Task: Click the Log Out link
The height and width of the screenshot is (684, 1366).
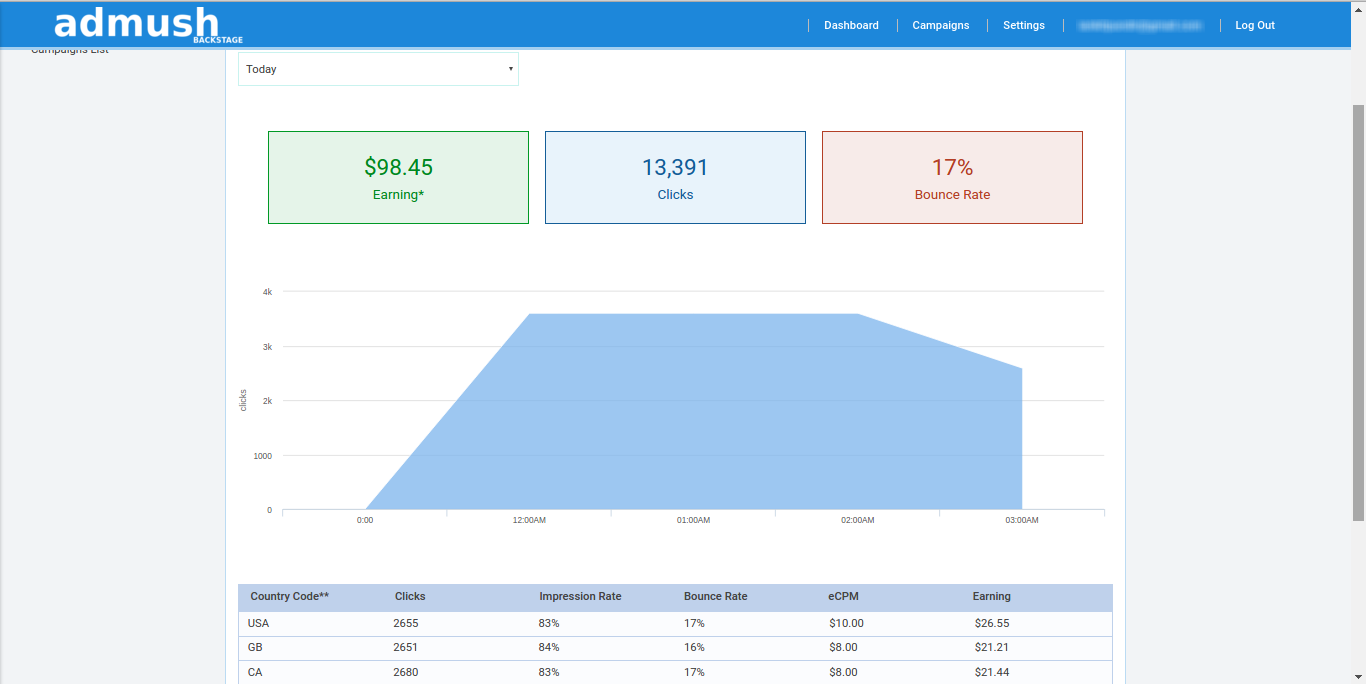Action: tap(1254, 25)
